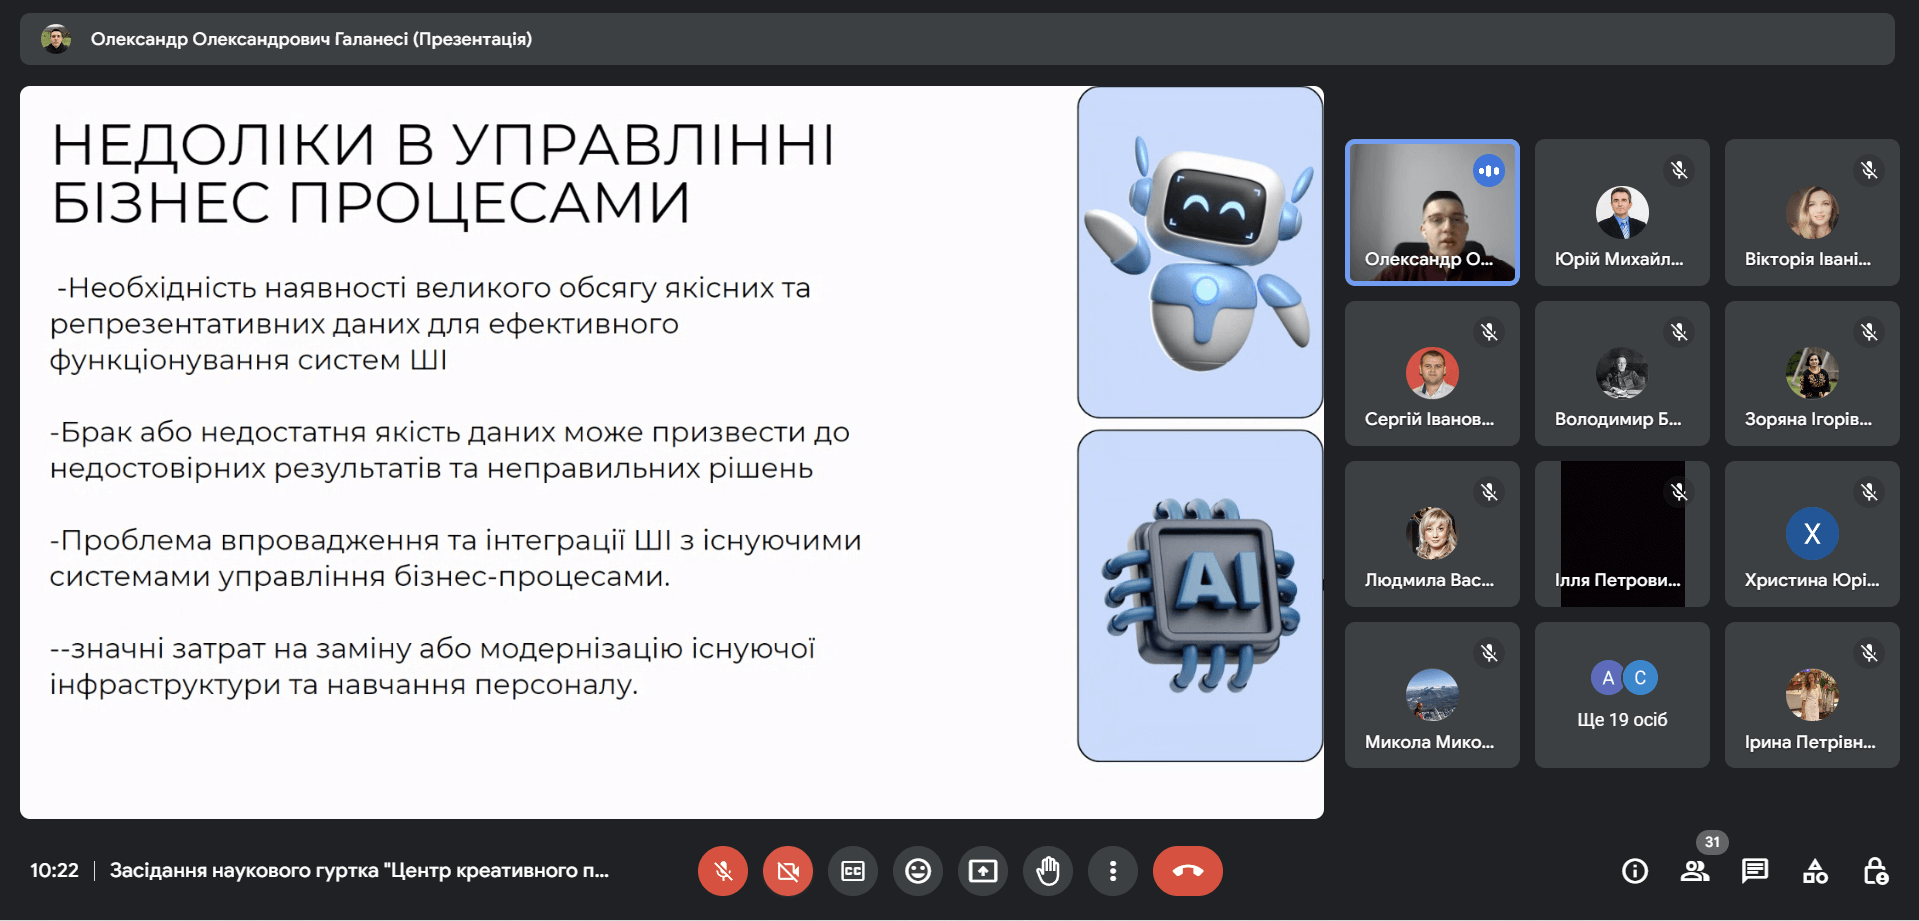This screenshot has height=921, width=1919.
Task: Select Христина Юрі... participant tile
Action: (1812, 534)
